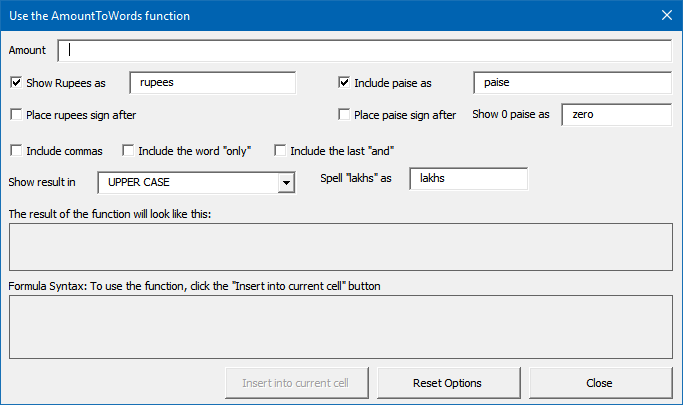
Task: Click into the Amount input field
Action: tap(365, 51)
